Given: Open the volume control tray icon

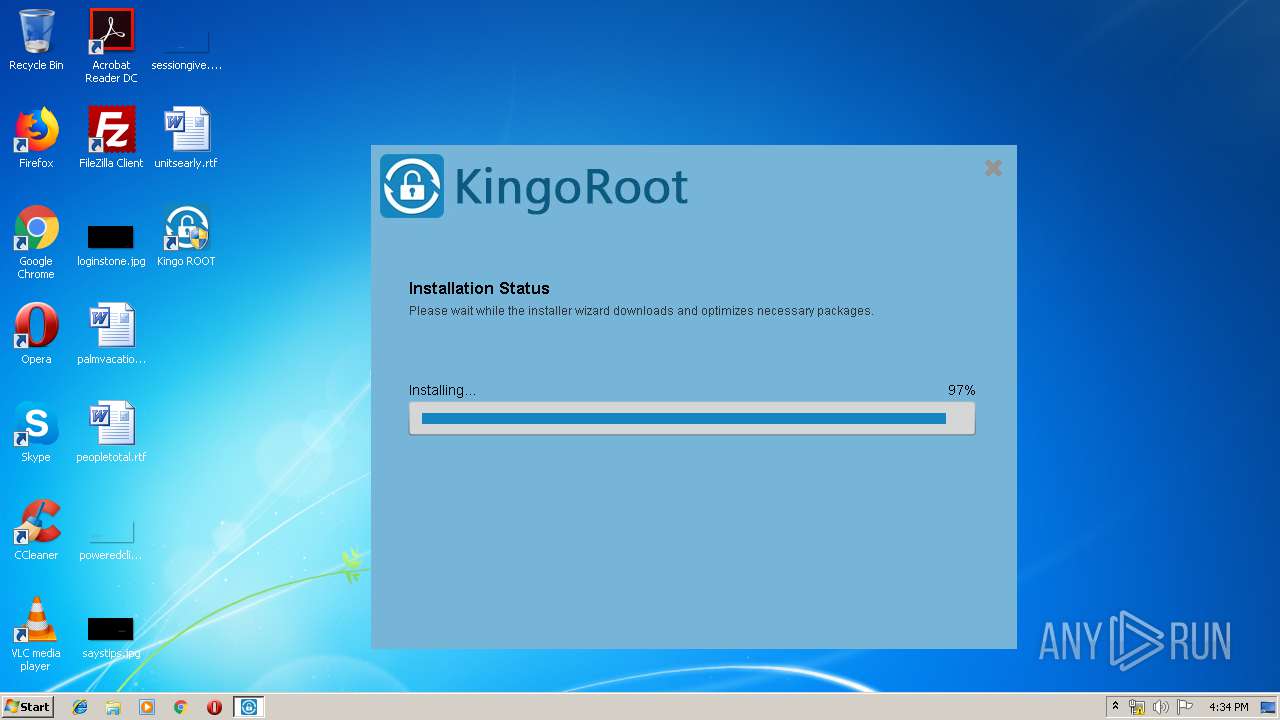Looking at the screenshot, I should [1161, 707].
